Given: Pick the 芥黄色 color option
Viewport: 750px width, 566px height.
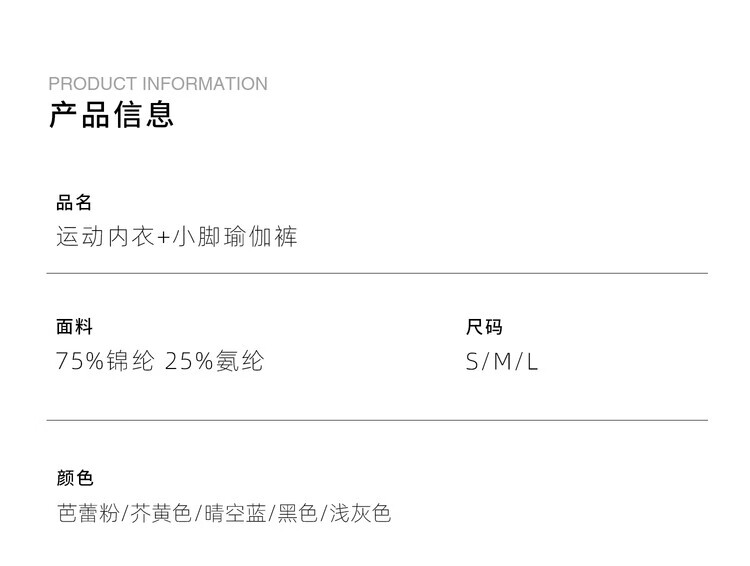Looking at the screenshot, I should (x=161, y=514).
